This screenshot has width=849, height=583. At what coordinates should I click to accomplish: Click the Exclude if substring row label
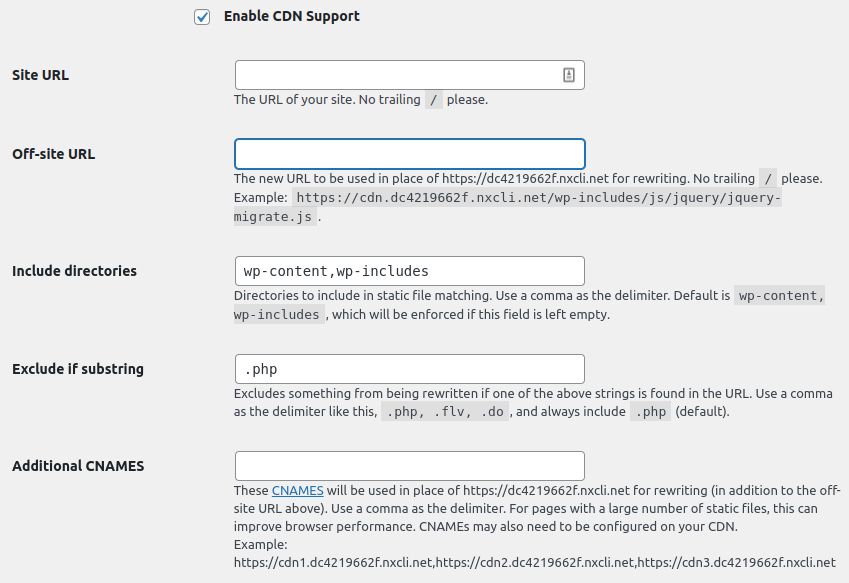point(78,369)
